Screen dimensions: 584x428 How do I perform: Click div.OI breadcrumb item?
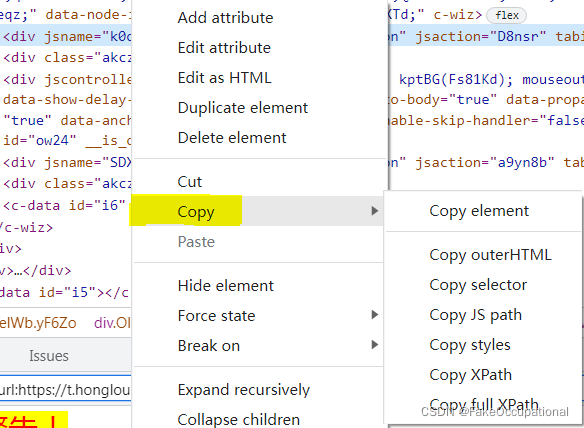[112, 323]
